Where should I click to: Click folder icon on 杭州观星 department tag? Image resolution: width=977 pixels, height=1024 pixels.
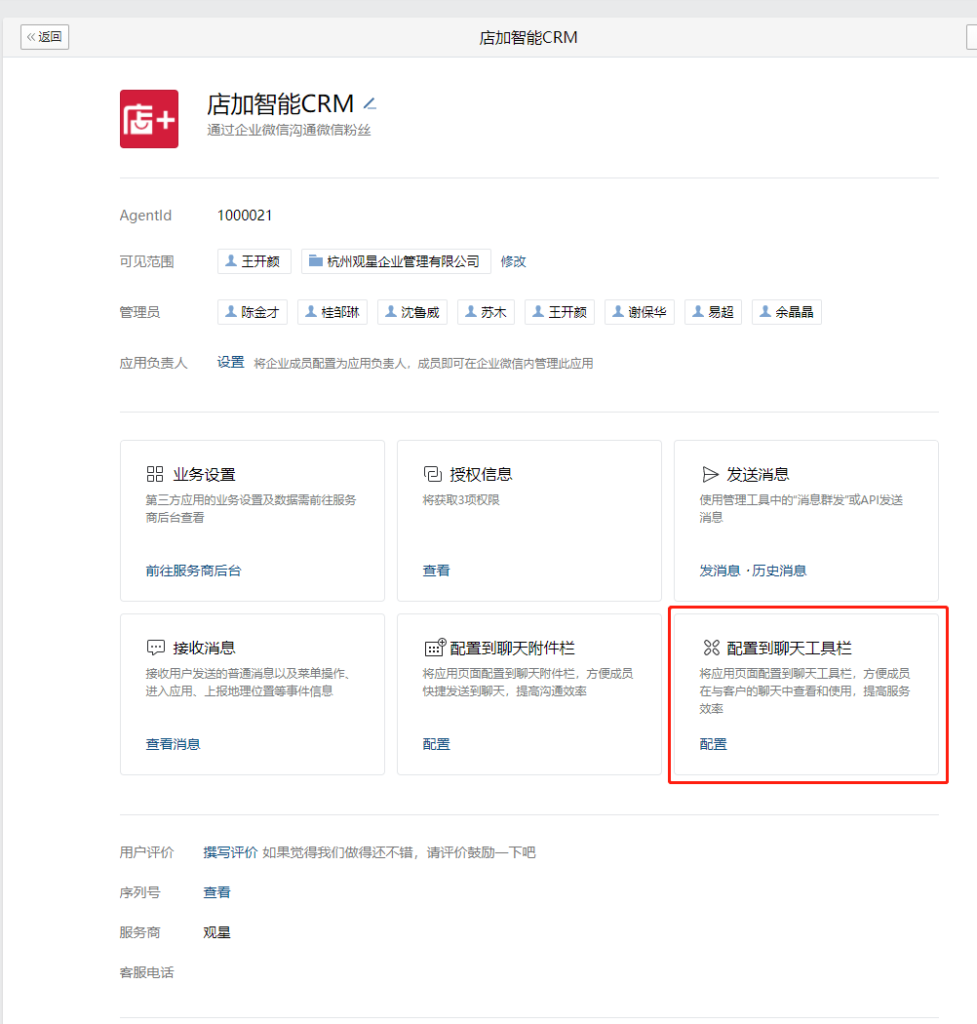(316, 261)
